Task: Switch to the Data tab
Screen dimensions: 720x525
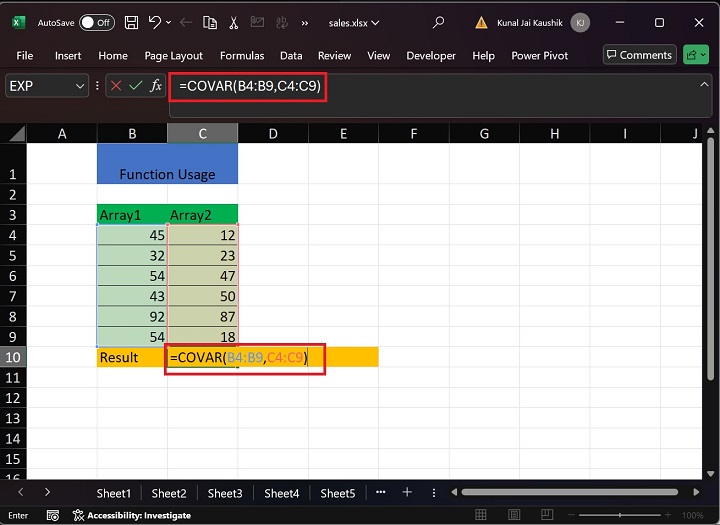Action: point(291,56)
